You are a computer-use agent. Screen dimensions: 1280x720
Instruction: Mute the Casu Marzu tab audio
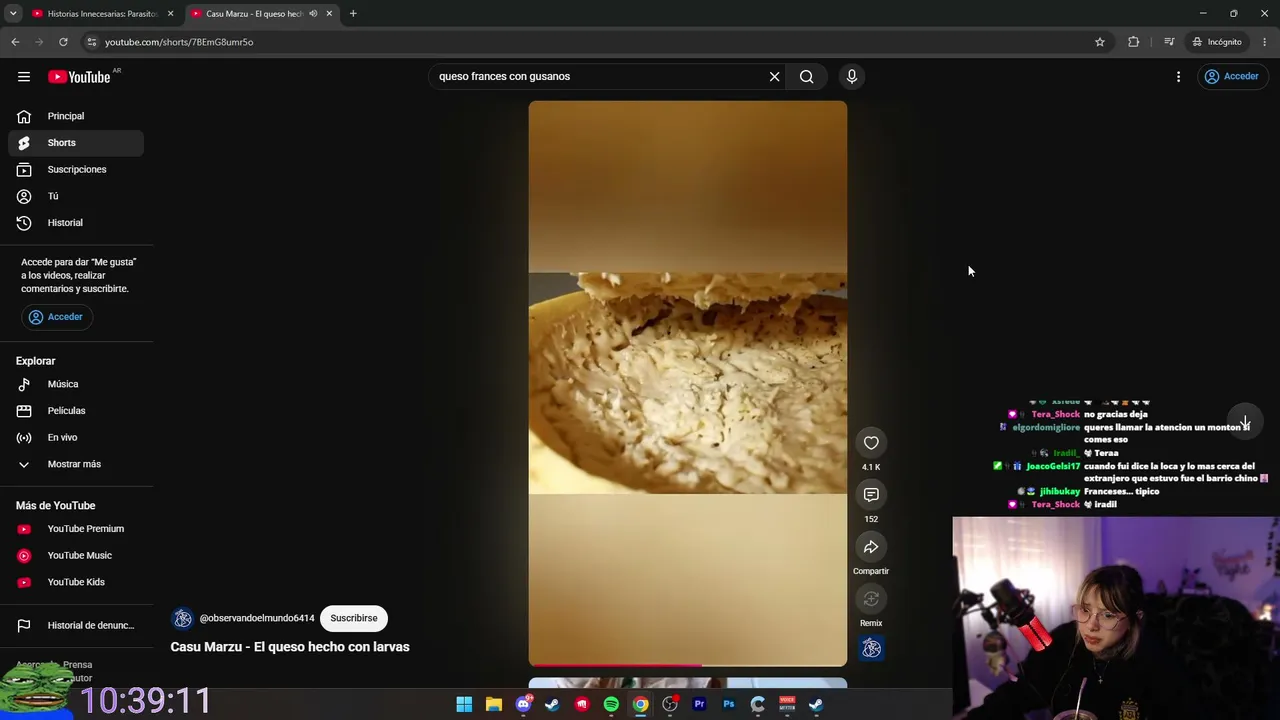click(x=313, y=14)
